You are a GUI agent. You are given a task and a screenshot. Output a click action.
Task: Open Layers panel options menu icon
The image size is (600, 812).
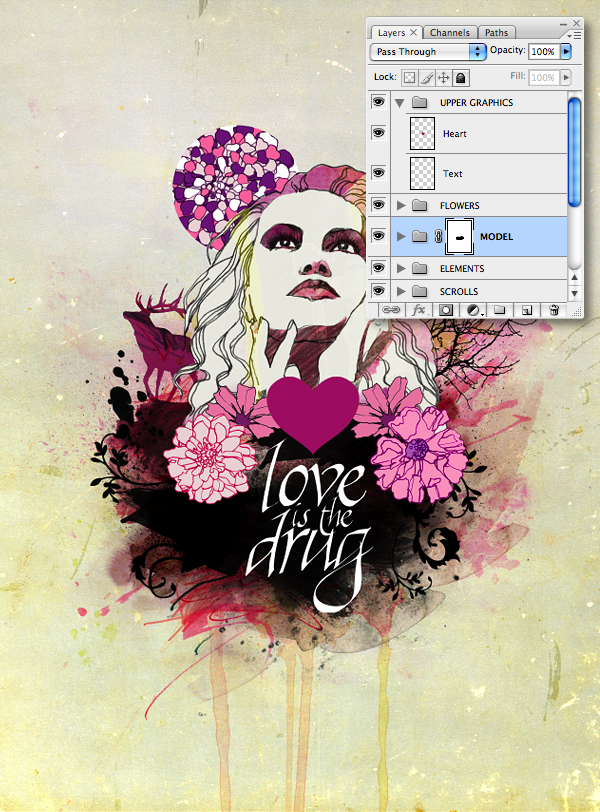click(574, 35)
